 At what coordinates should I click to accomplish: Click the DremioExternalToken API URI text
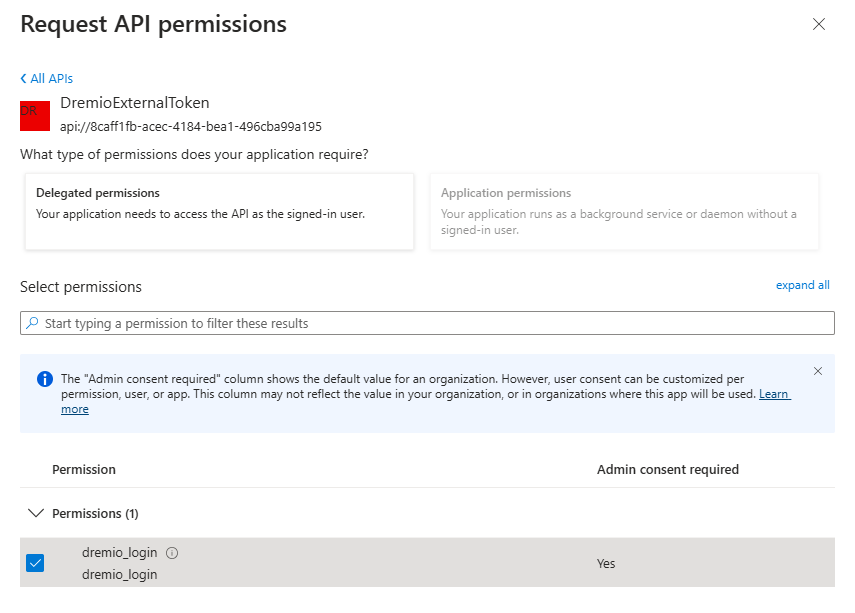(x=191, y=127)
